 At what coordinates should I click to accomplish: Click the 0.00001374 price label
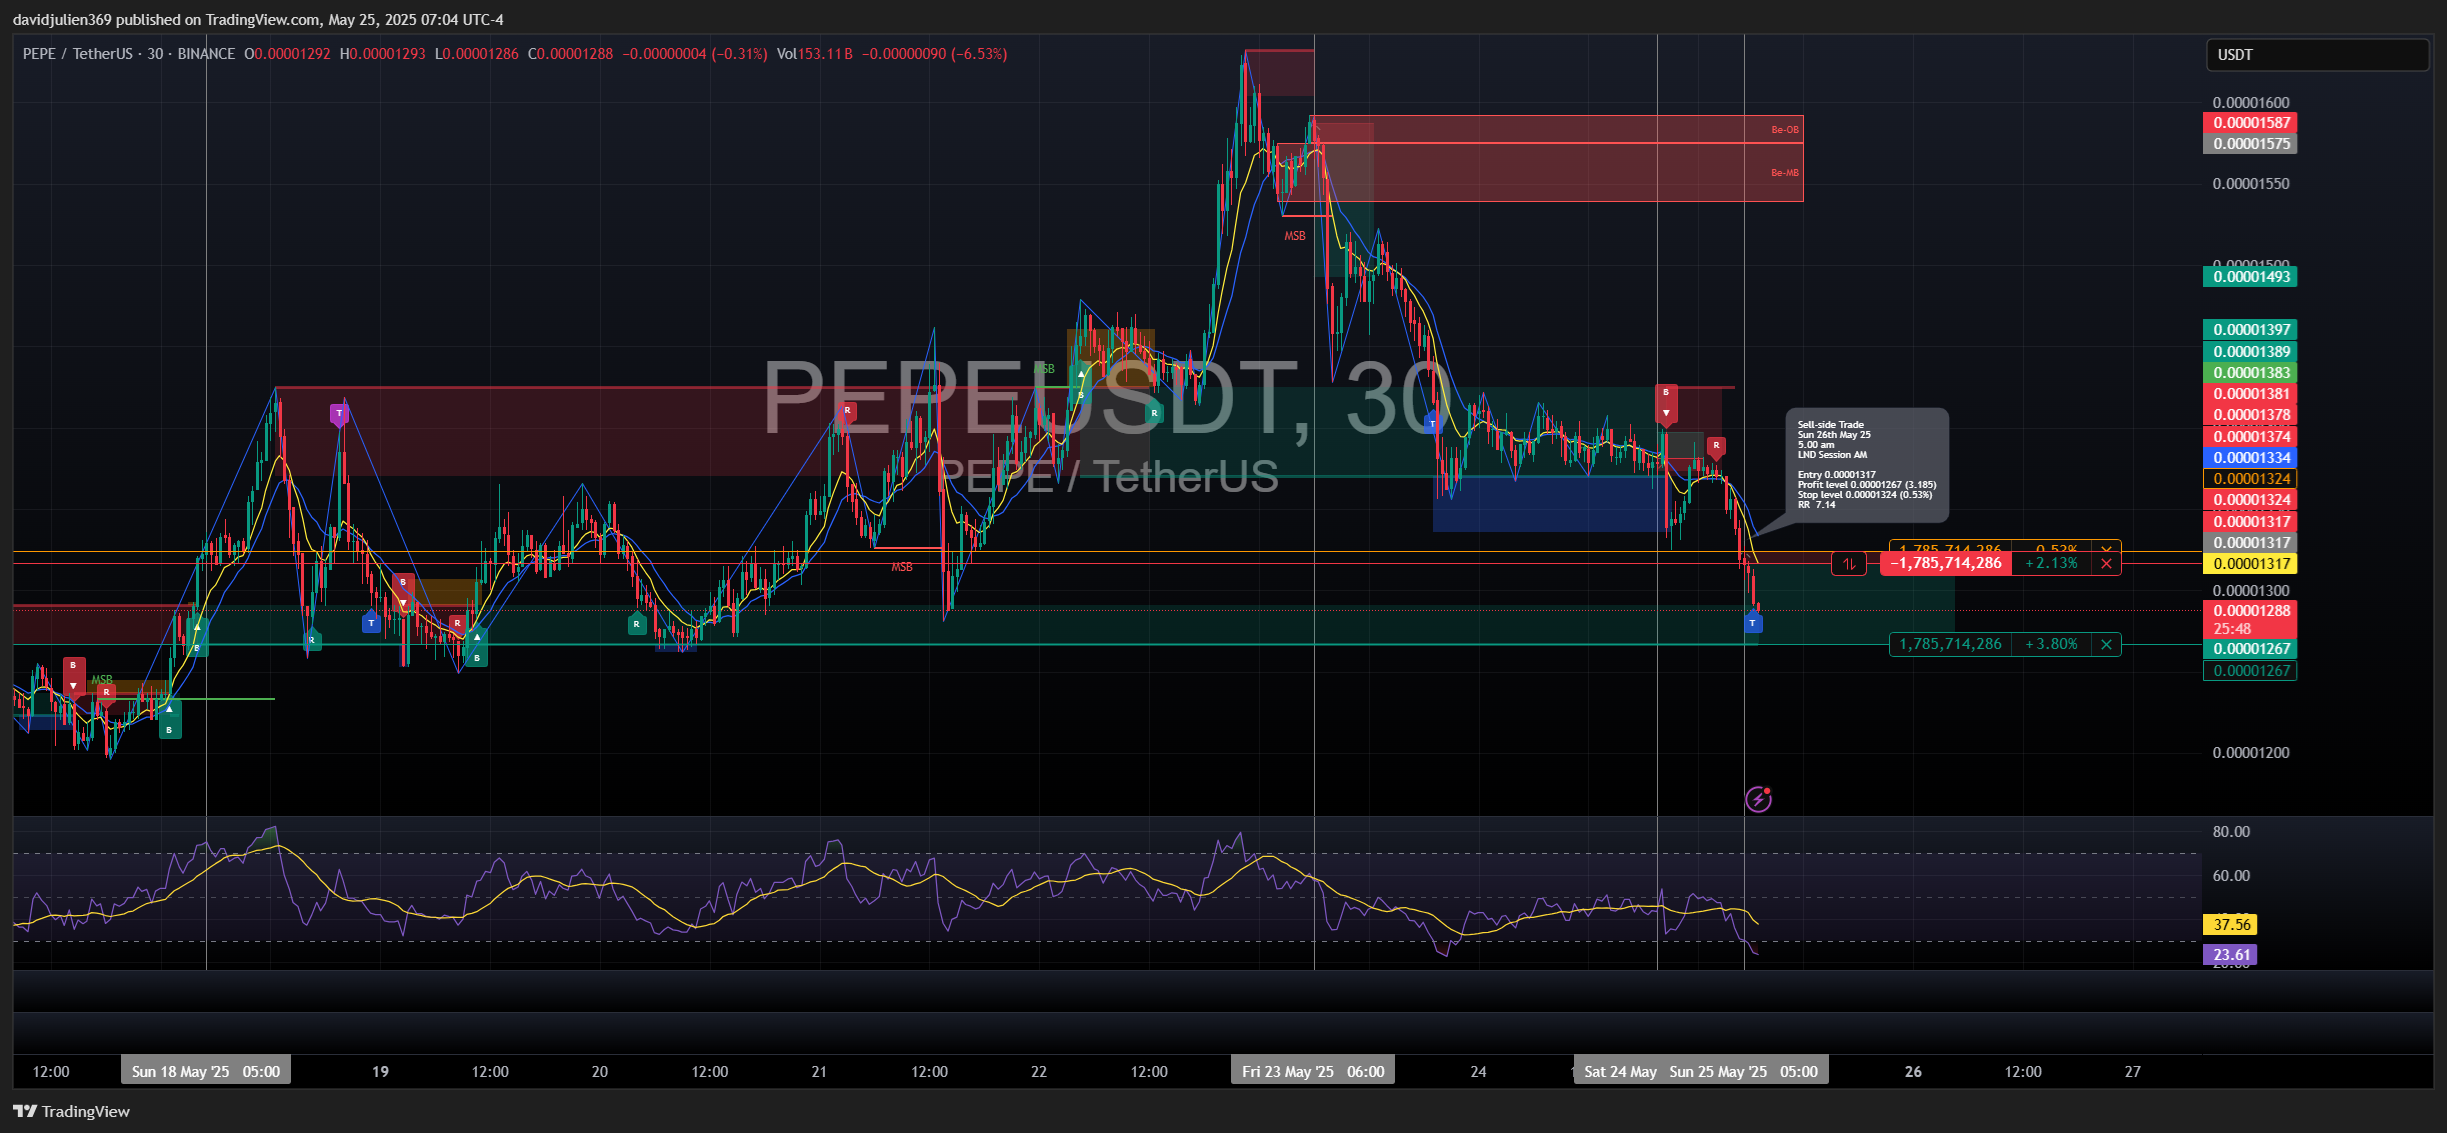(x=2250, y=437)
